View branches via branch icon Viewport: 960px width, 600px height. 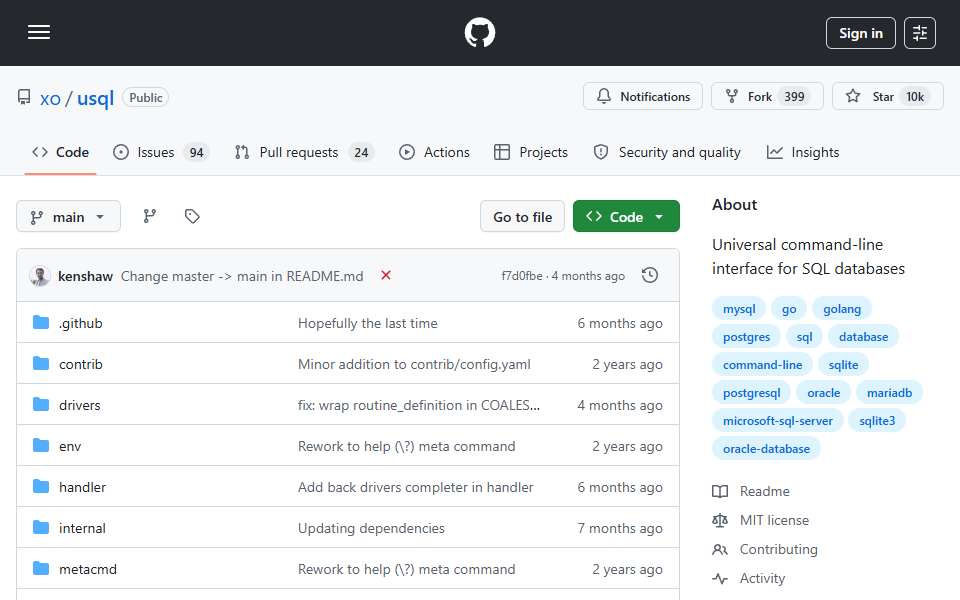pyautogui.click(x=150, y=216)
